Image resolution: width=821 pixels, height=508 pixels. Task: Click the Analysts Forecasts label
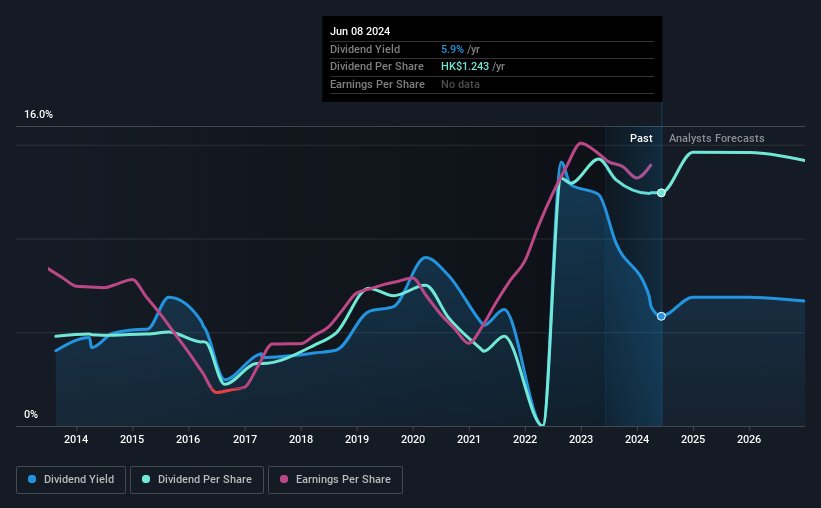click(x=716, y=138)
